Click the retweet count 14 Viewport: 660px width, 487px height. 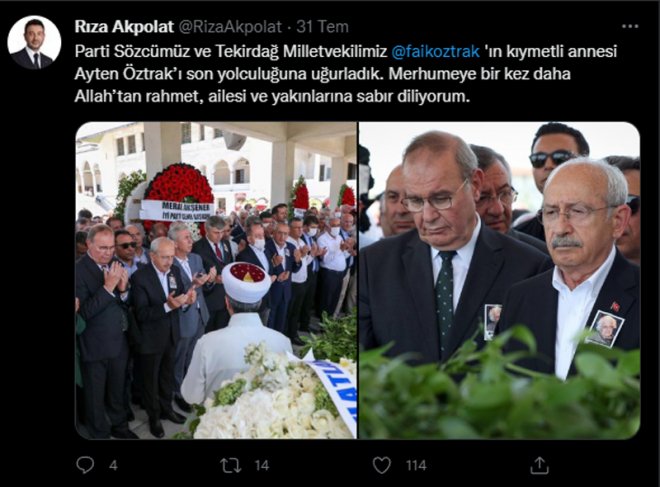262,466
